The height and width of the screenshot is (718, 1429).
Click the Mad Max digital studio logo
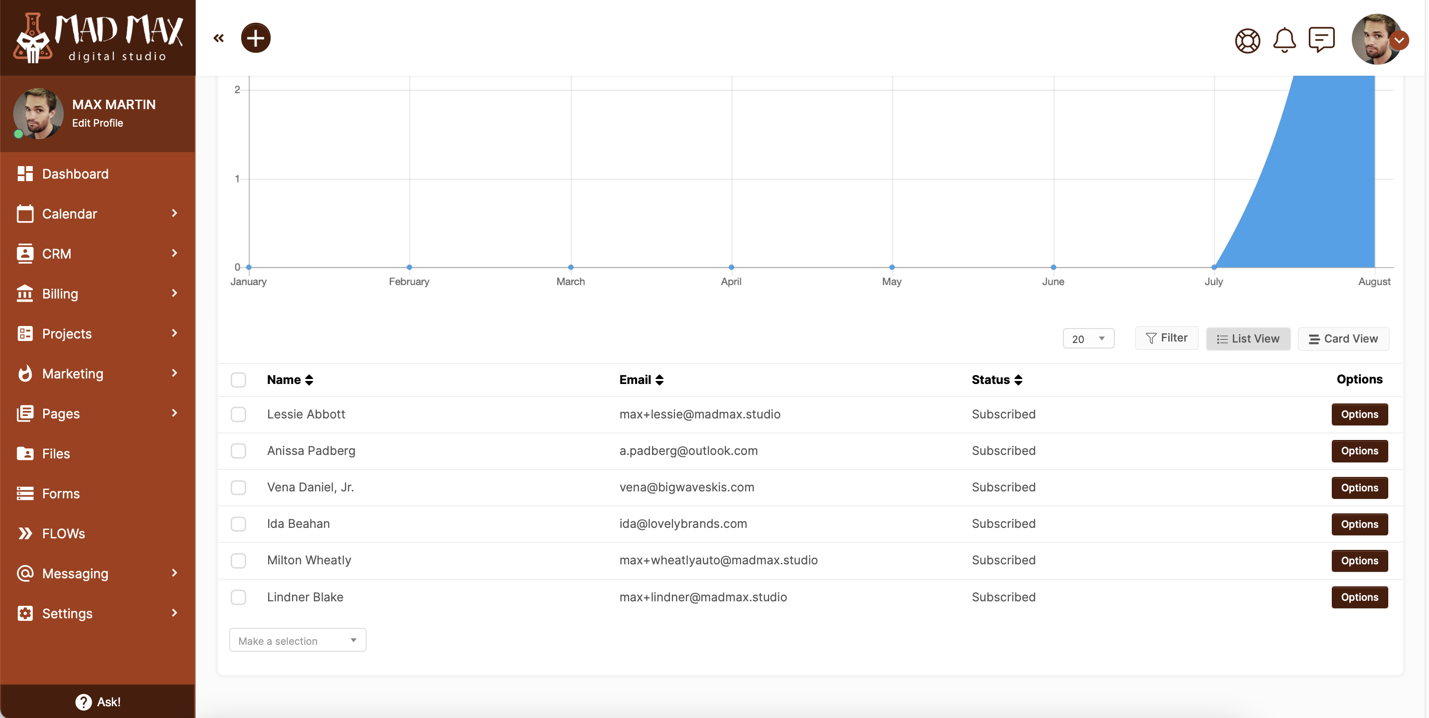(97, 37)
